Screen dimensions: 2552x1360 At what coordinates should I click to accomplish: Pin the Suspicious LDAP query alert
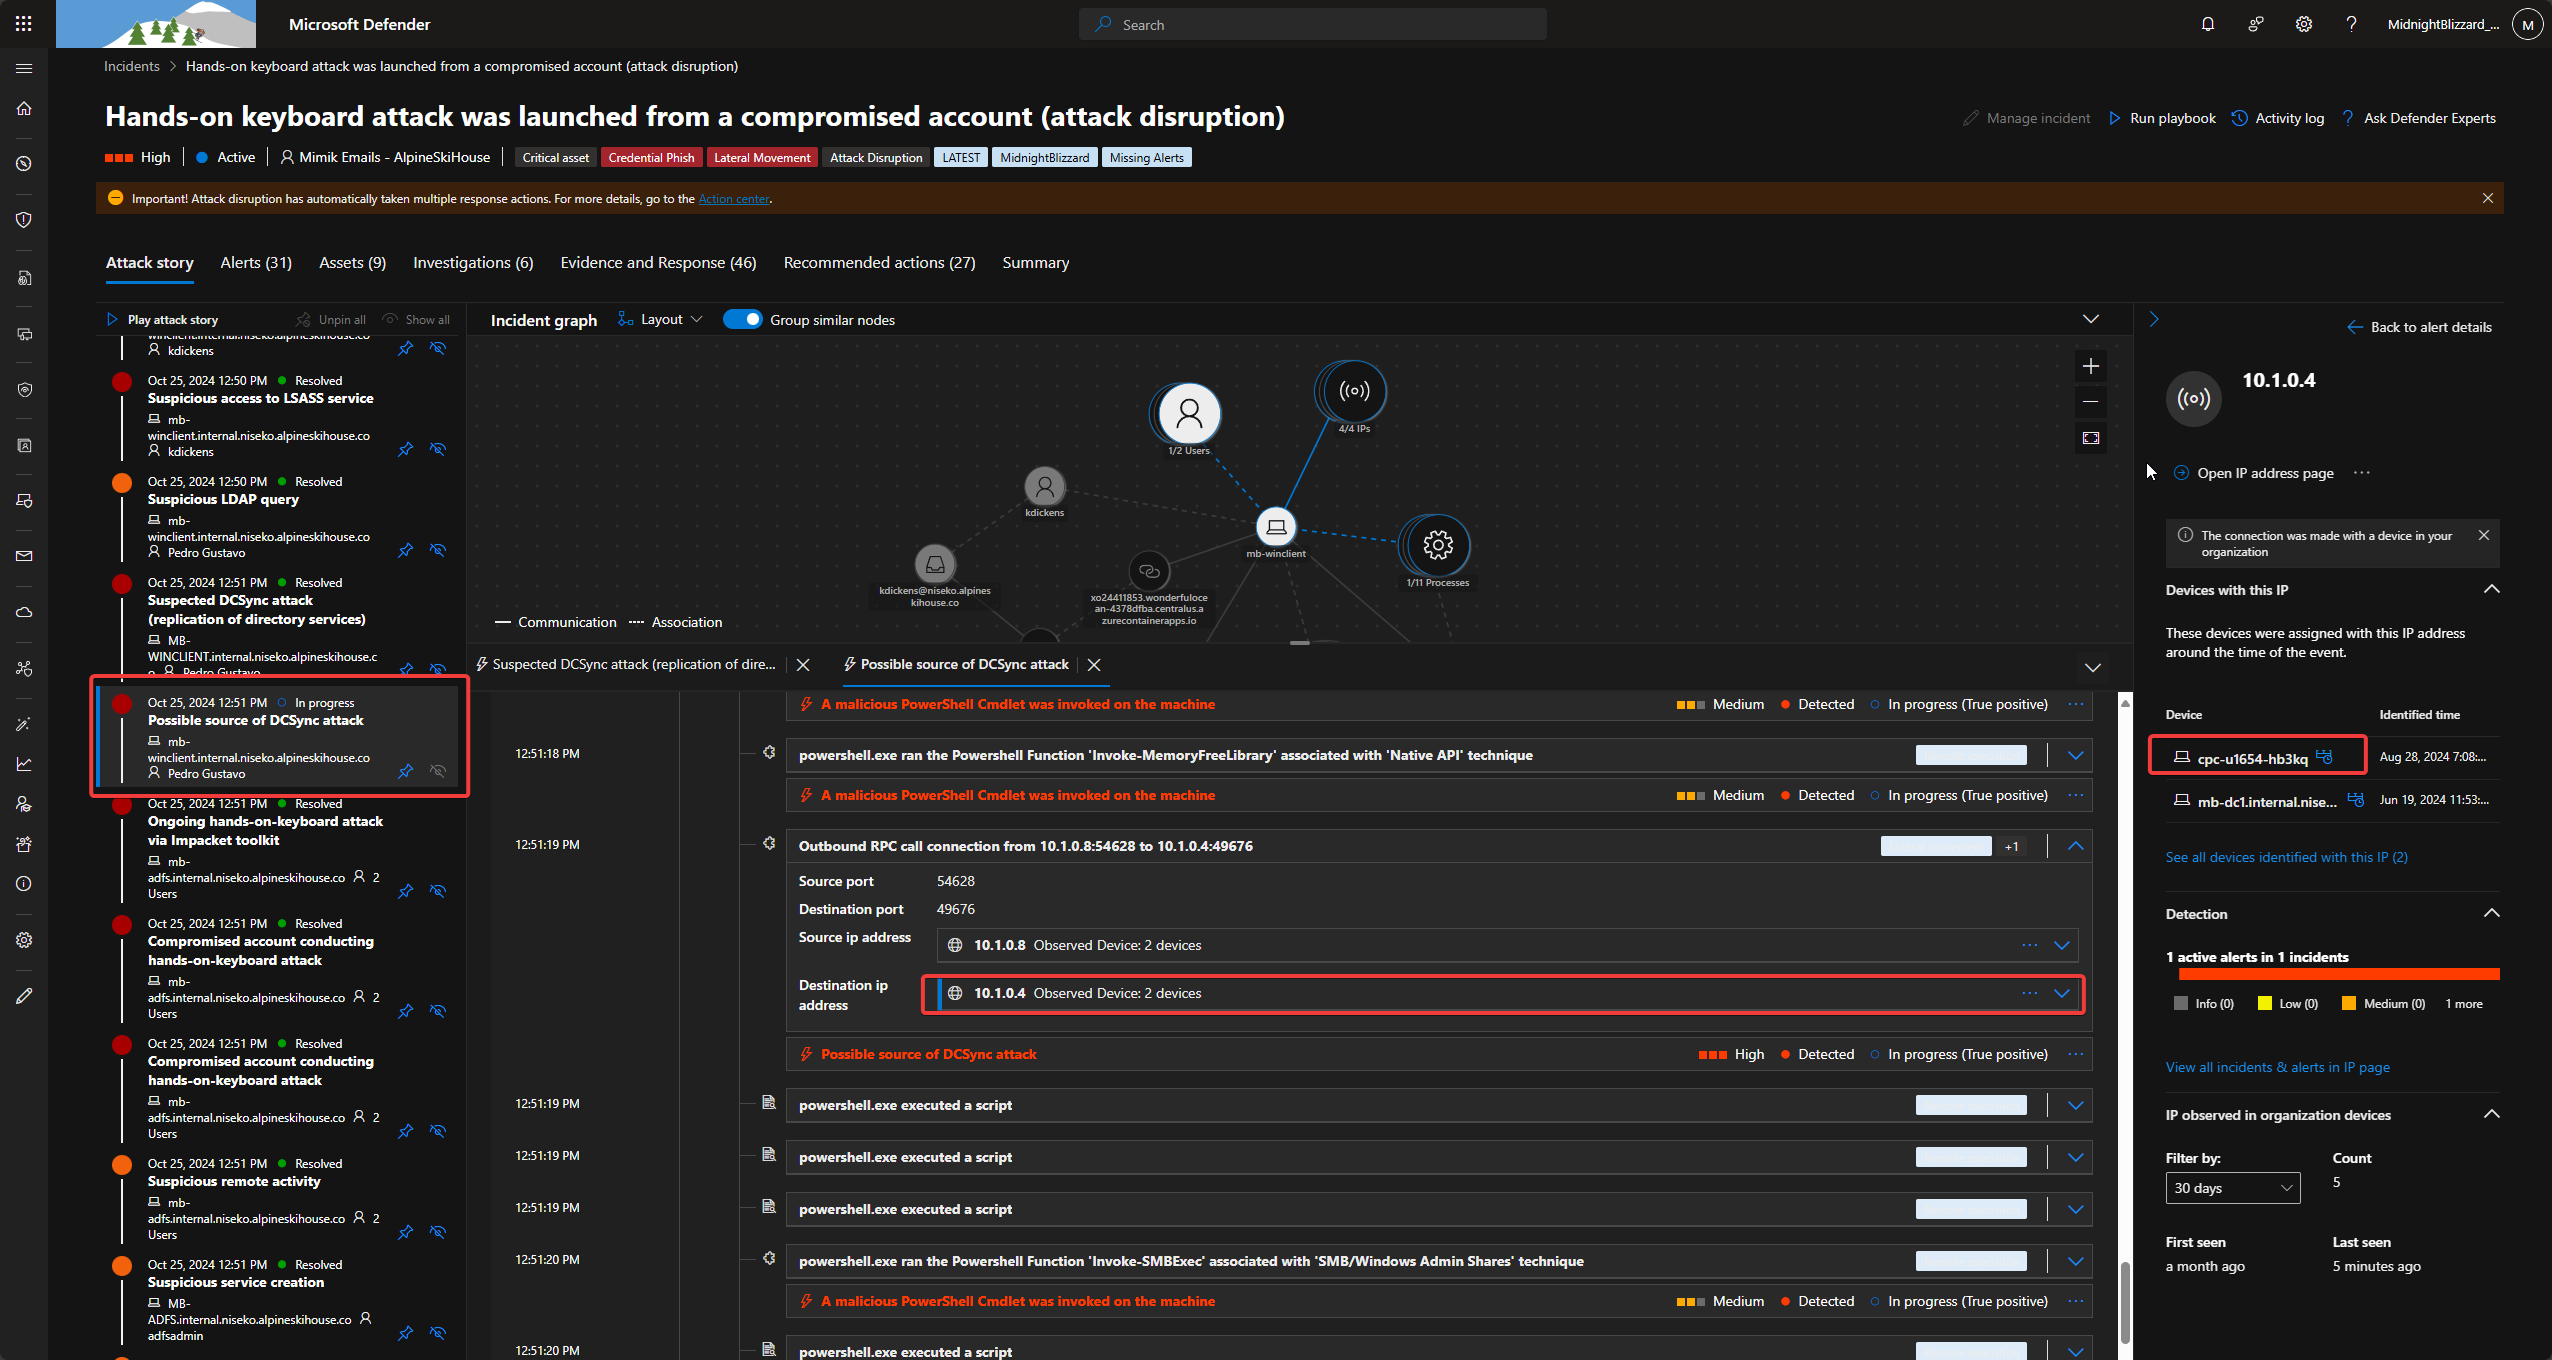(405, 550)
